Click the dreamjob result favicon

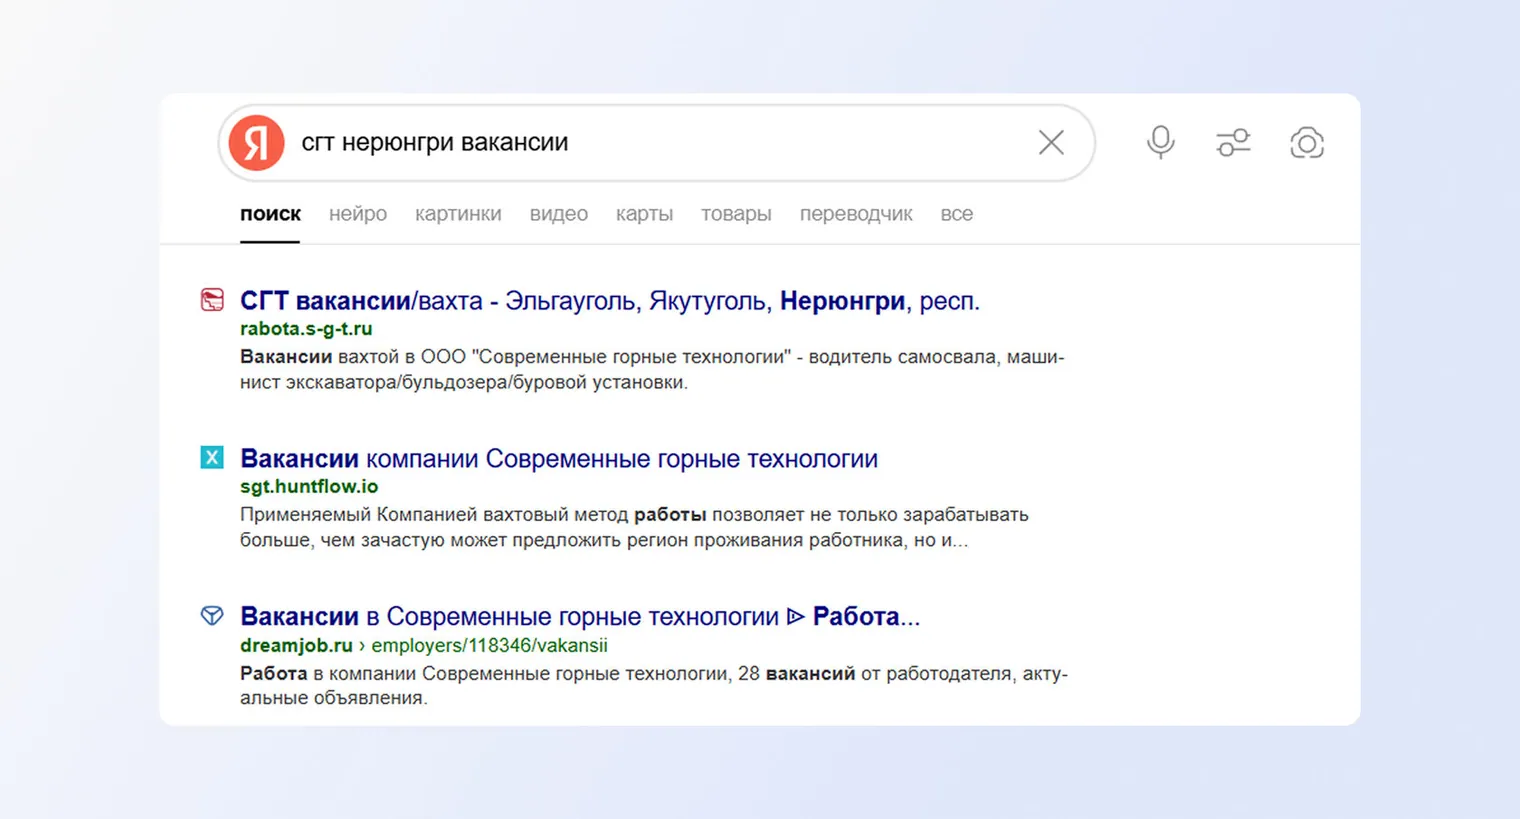click(212, 615)
